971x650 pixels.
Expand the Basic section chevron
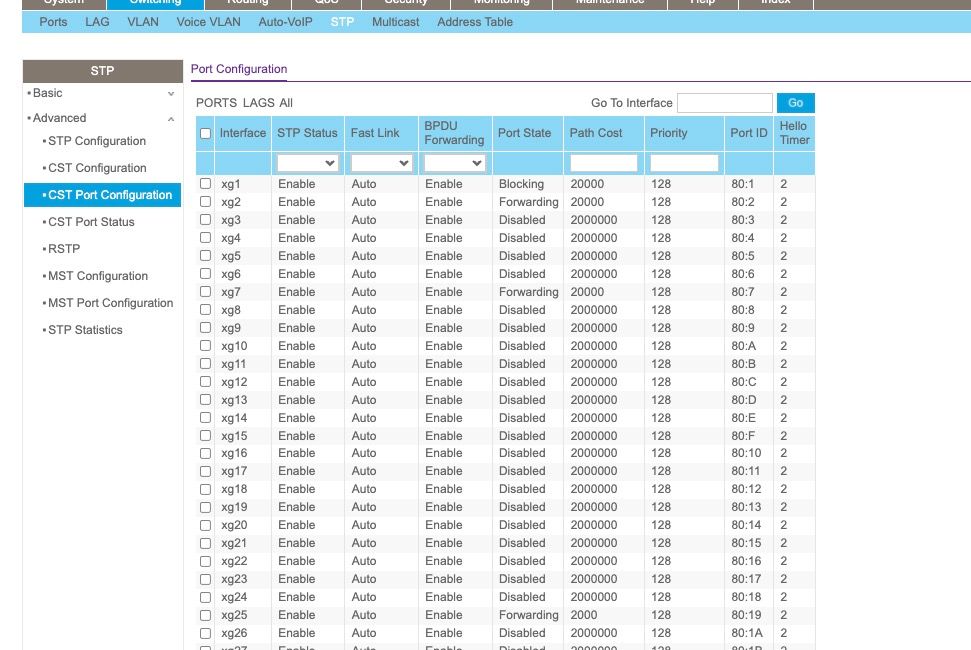coord(171,93)
